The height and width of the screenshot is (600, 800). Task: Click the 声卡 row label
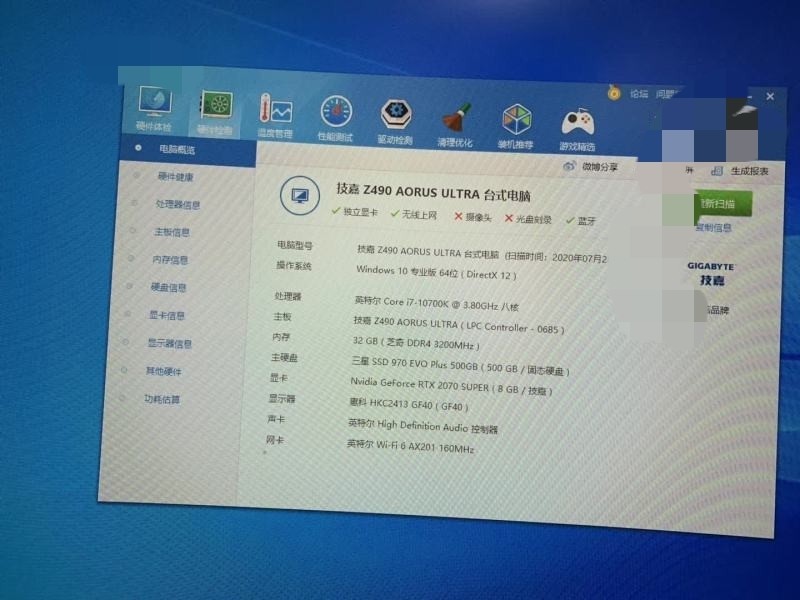click(276, 419)
